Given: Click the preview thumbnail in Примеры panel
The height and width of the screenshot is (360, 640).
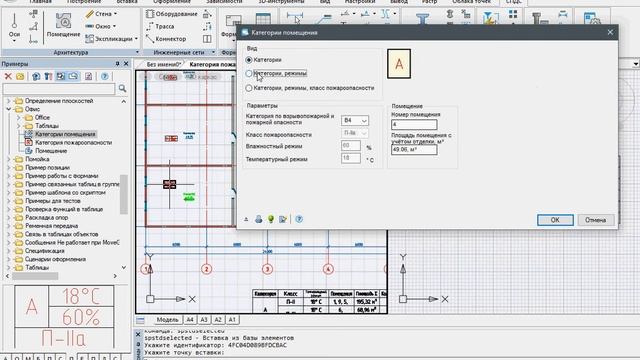Looking at the screenshot, I should click(x=64, y=318).
